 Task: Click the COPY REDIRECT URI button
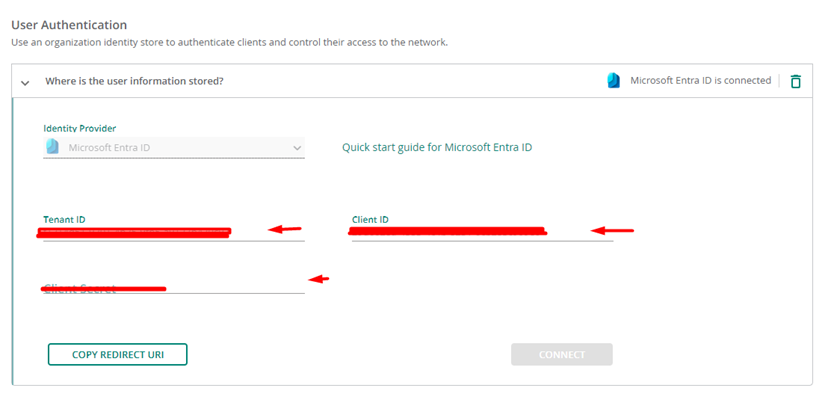tap(118, 354)
